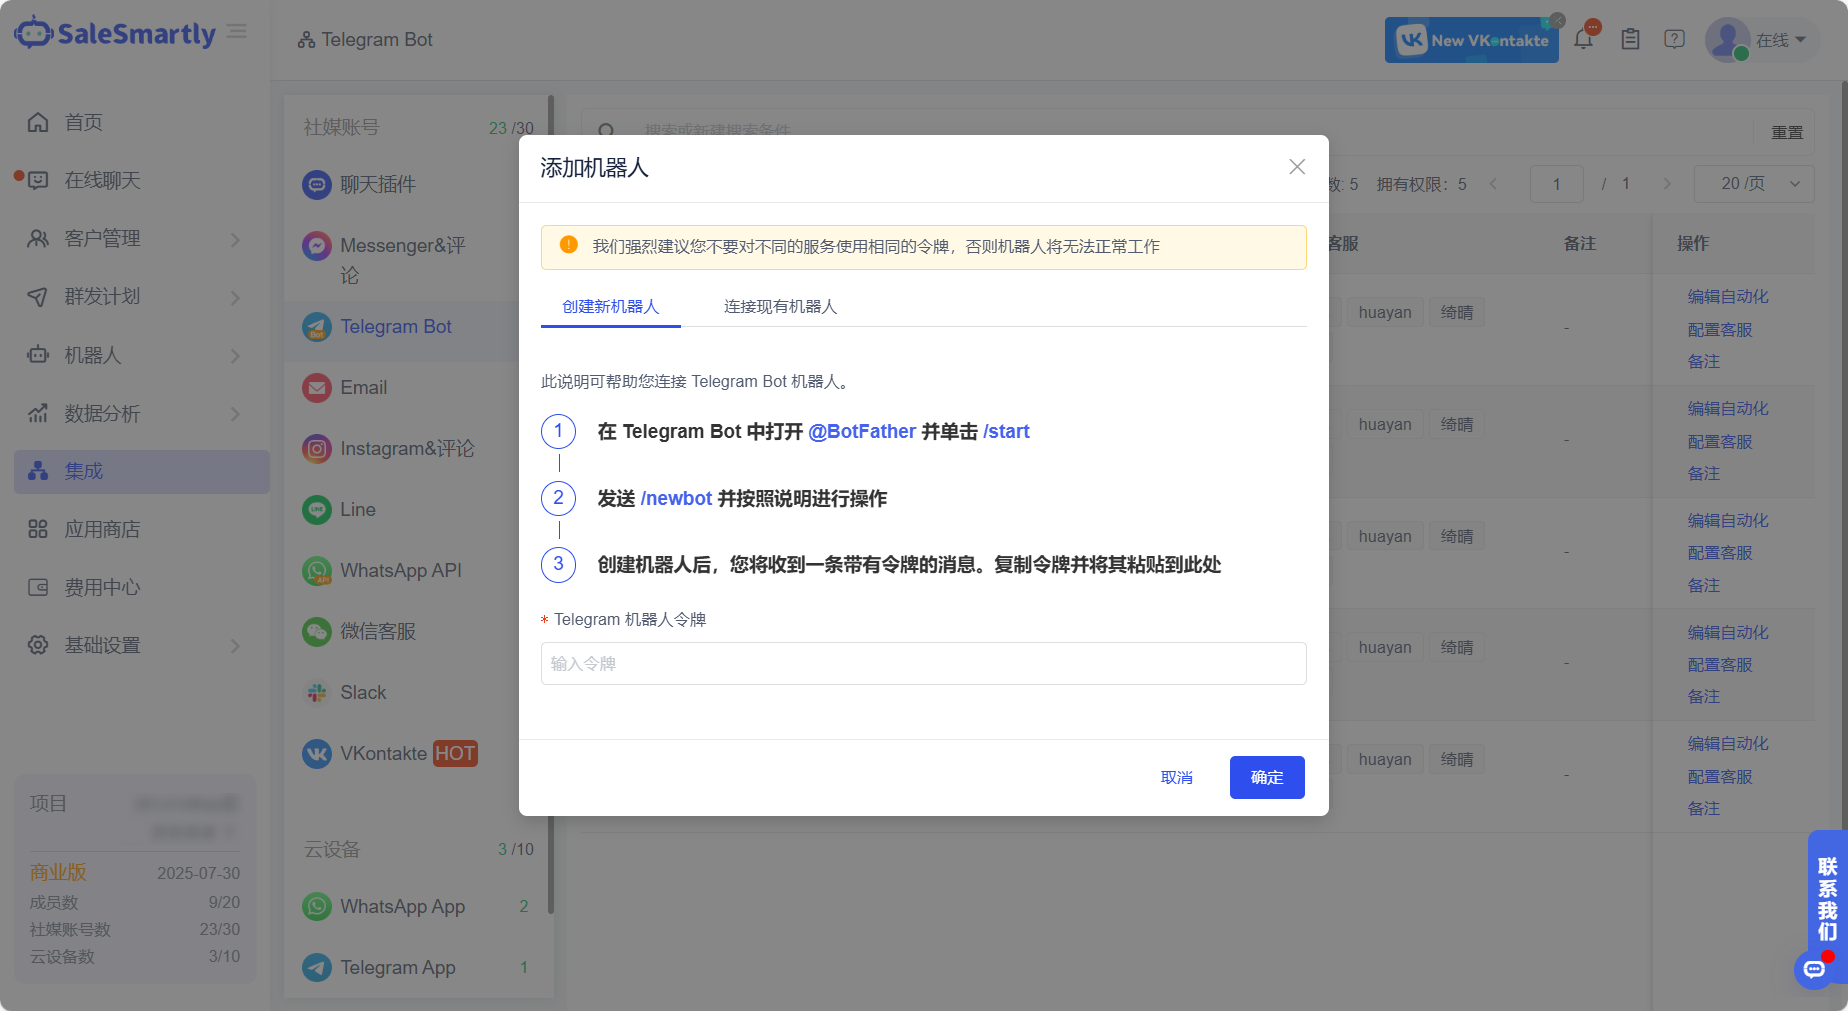Switch to the 连接现有机器人 tab
Viewport: 1848px width, 1011px height.
[x=779, y=306]
